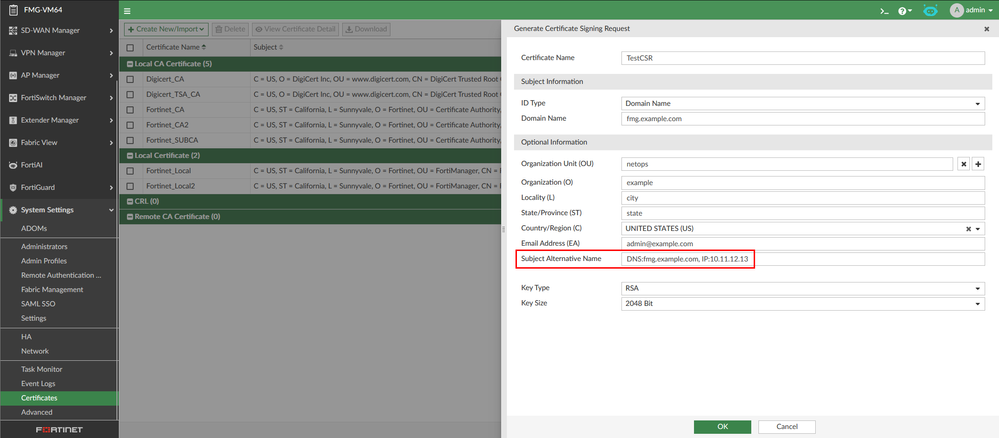Toggle the hamburger sidebar menu
999x438 pixels.
pyautogui.click(x=128, y=10)
